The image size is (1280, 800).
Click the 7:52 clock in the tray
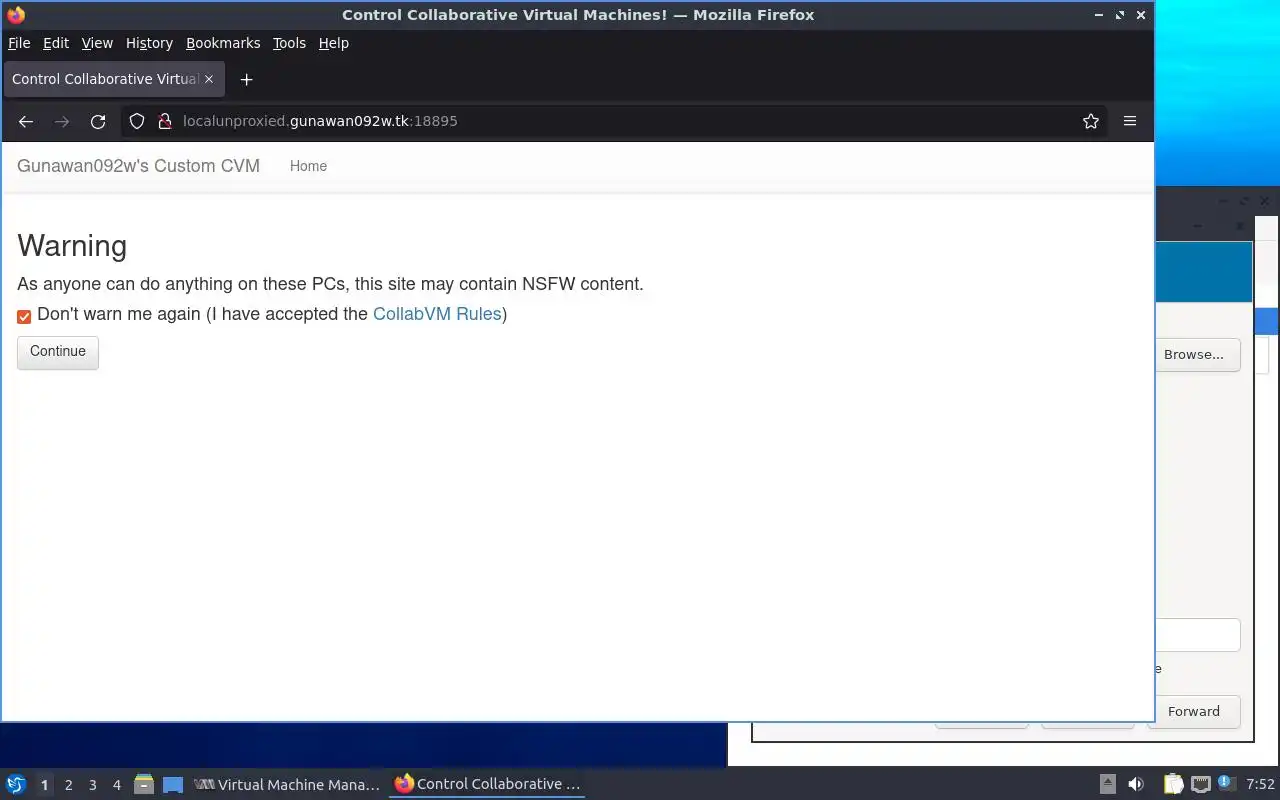click(1260, 785)
